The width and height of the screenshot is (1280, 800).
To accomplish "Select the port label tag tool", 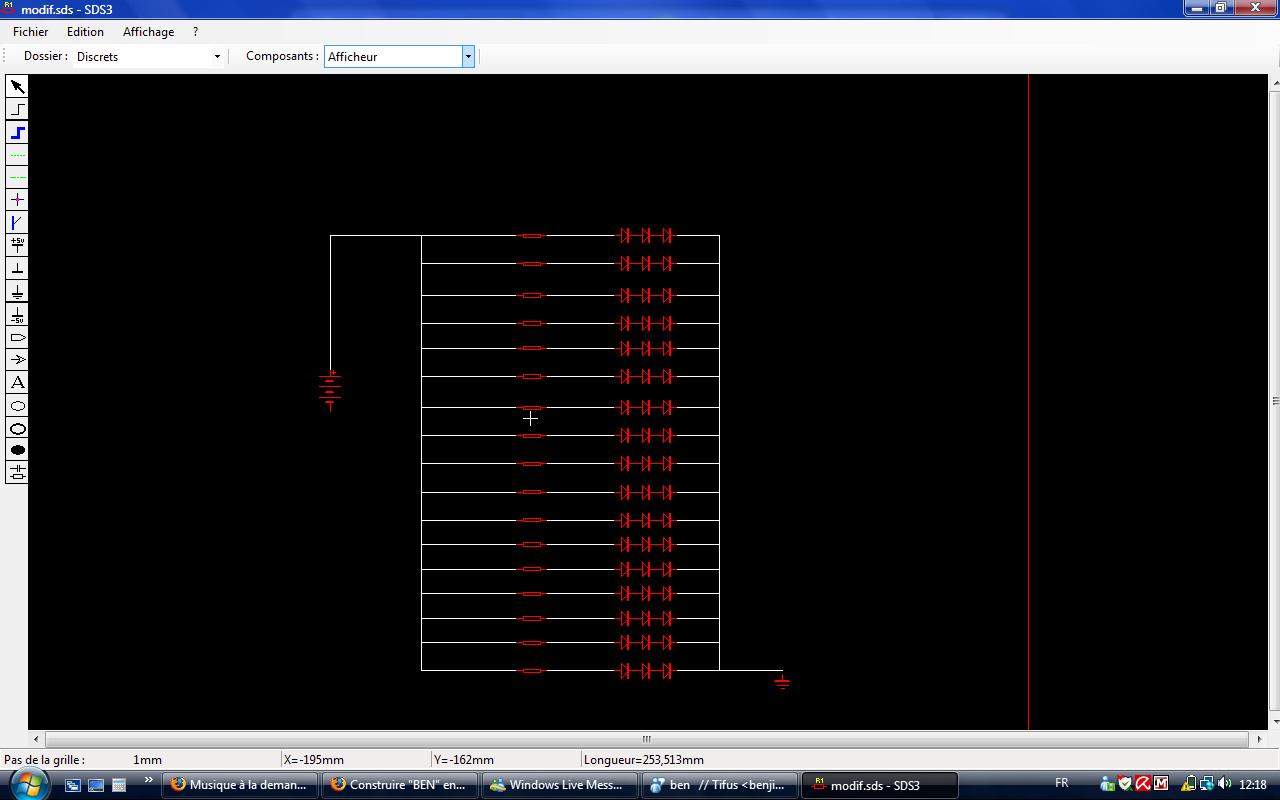I will pos(17,338).
